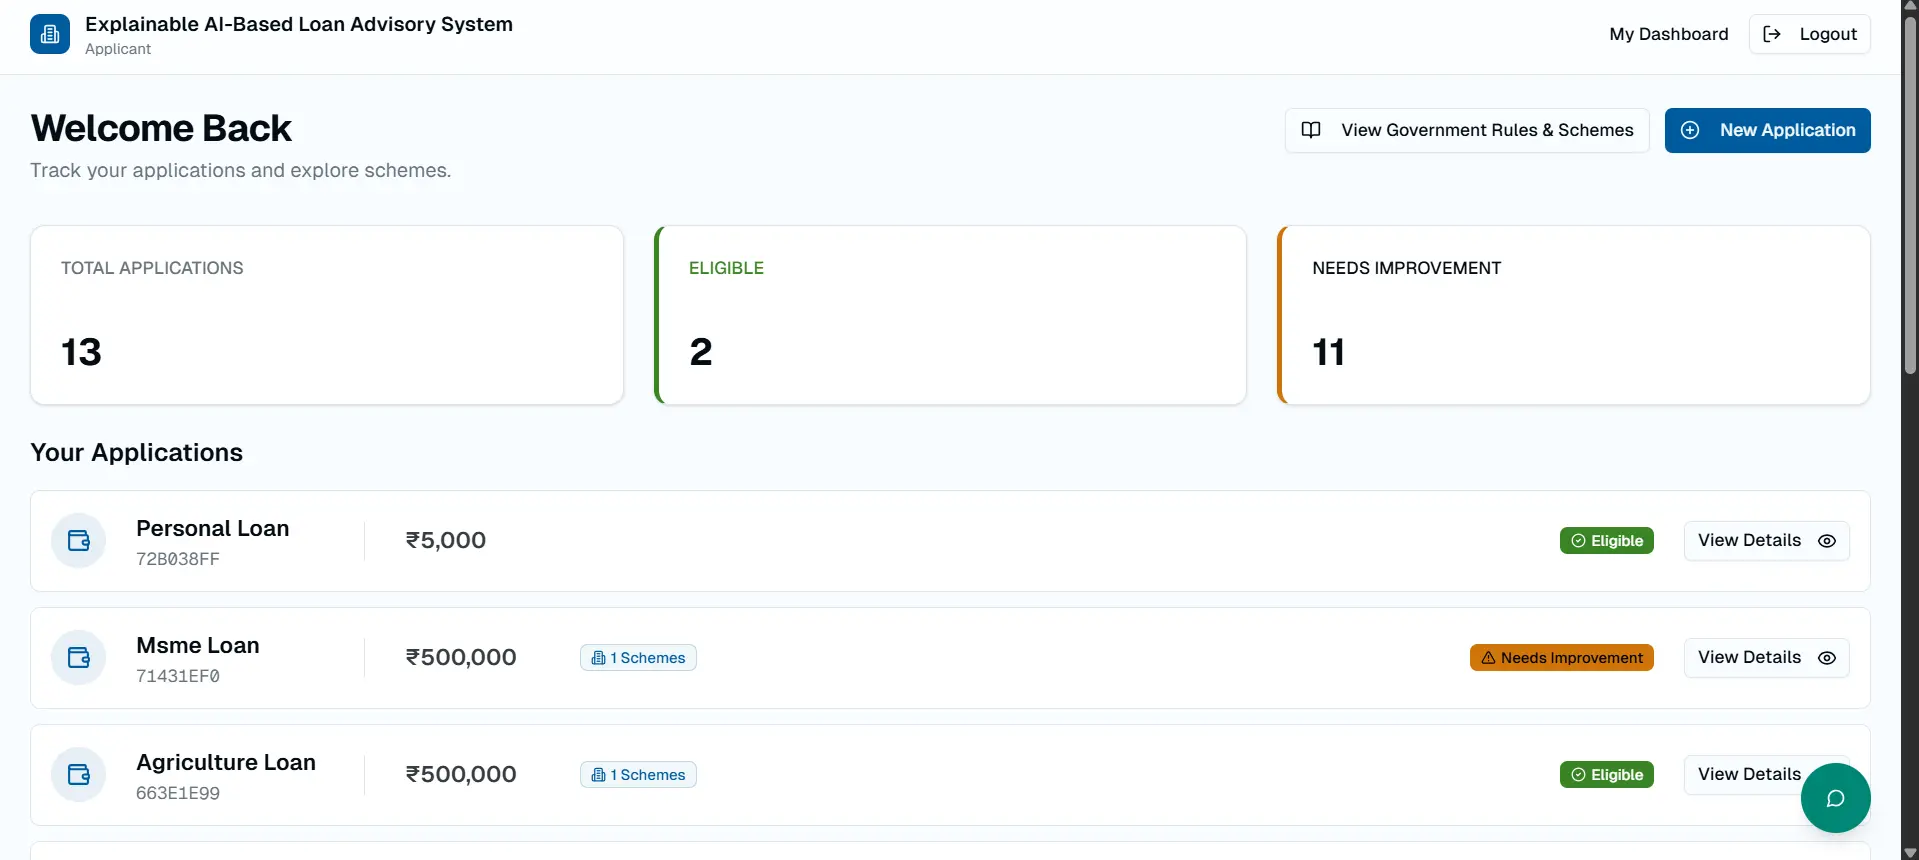Click the page vertical scrollbar

pos(1910,200)
